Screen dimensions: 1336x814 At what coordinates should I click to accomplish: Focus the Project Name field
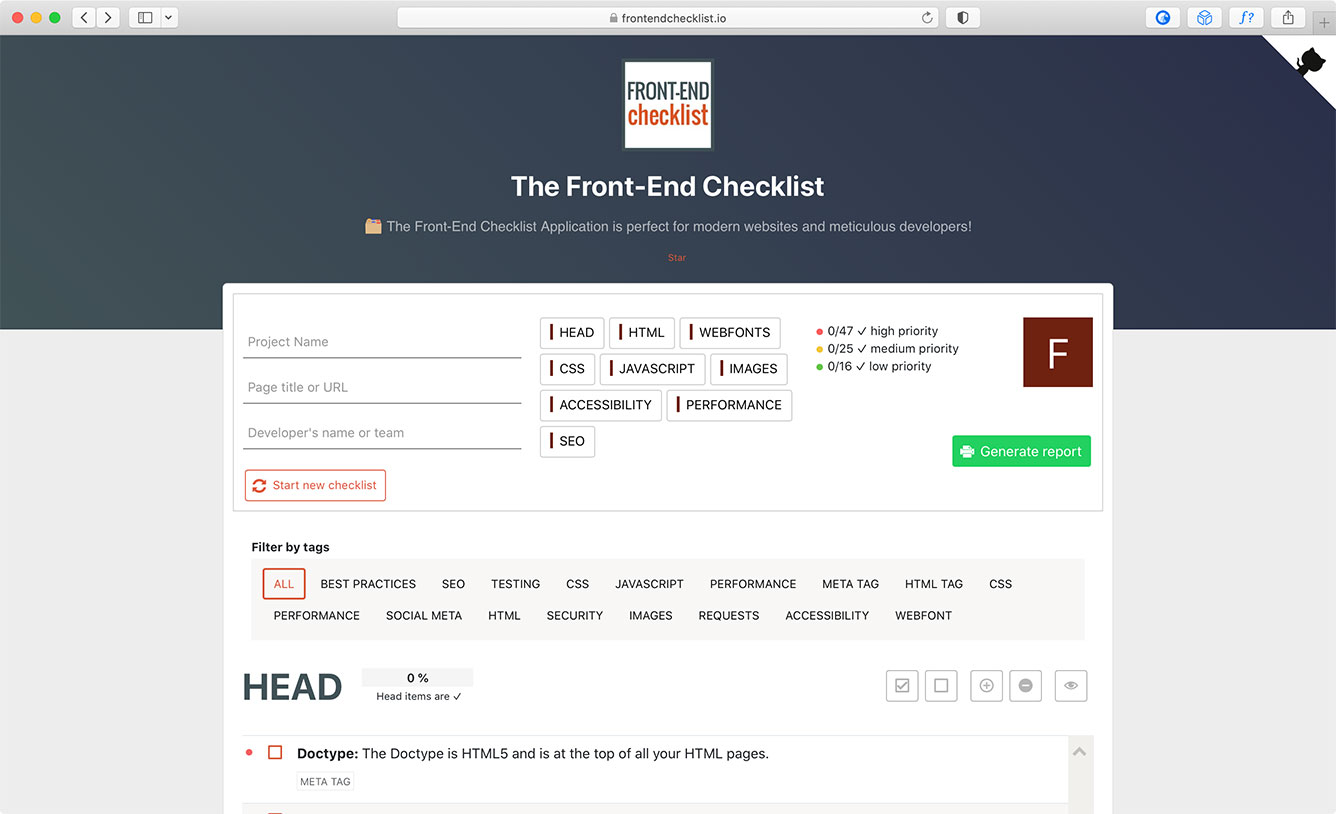coord(382,342)
